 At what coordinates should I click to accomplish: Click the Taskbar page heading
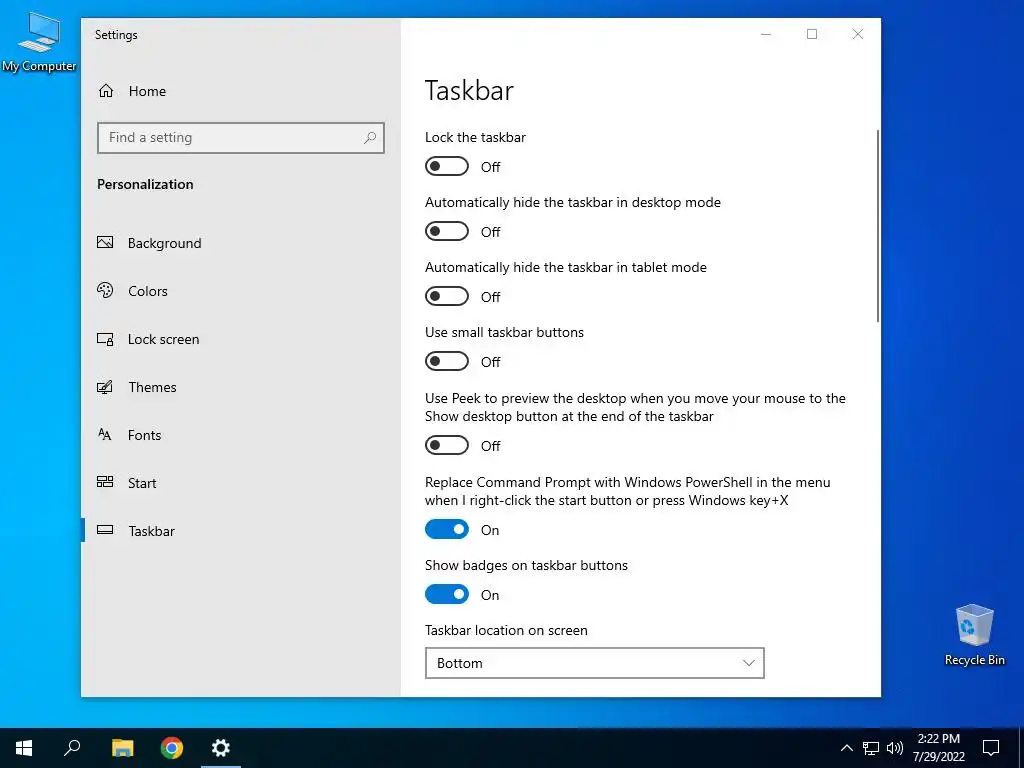469,90
